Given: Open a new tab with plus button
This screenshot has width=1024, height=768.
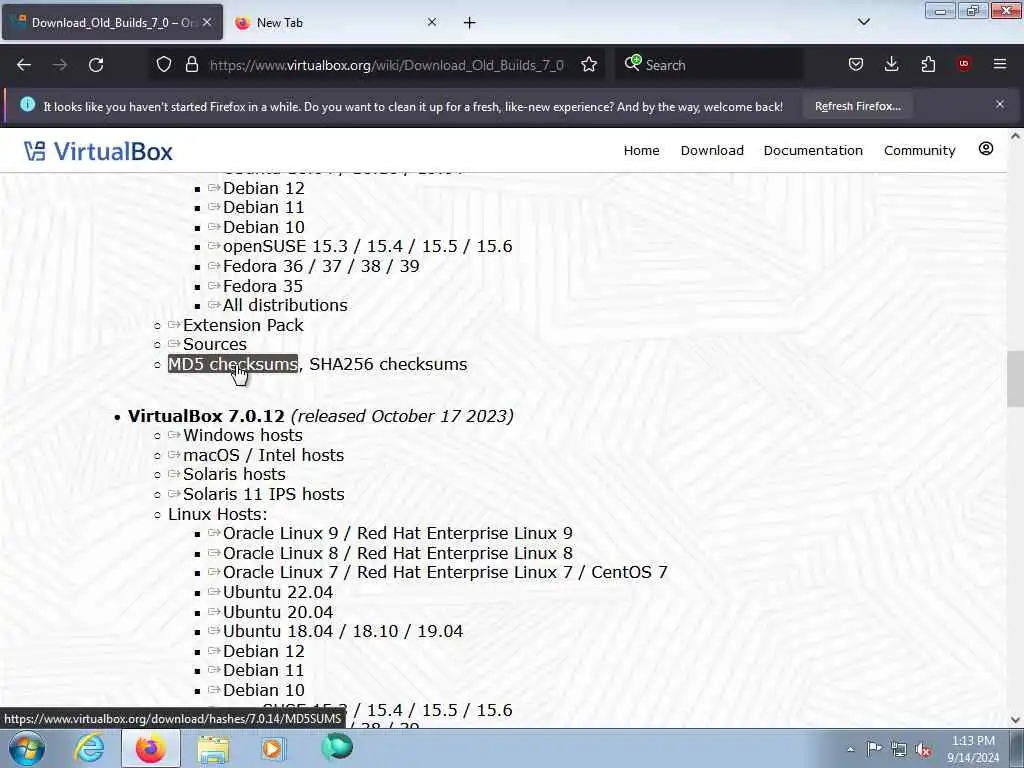Looking at the screenshot, I should point(470,23).
